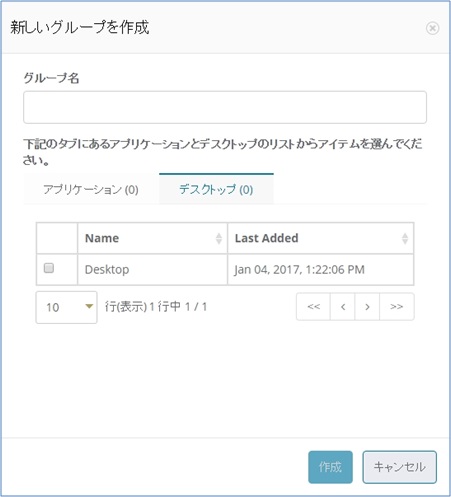
Task: Select the Desktop name cell
Action: [x=153, y=269]
